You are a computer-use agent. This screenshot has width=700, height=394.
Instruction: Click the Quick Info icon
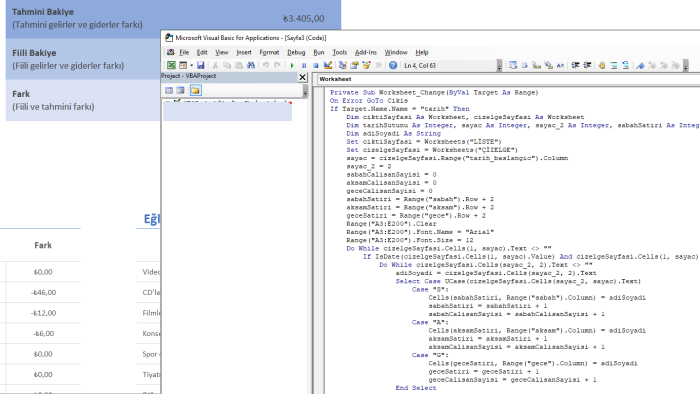point(537,65)
